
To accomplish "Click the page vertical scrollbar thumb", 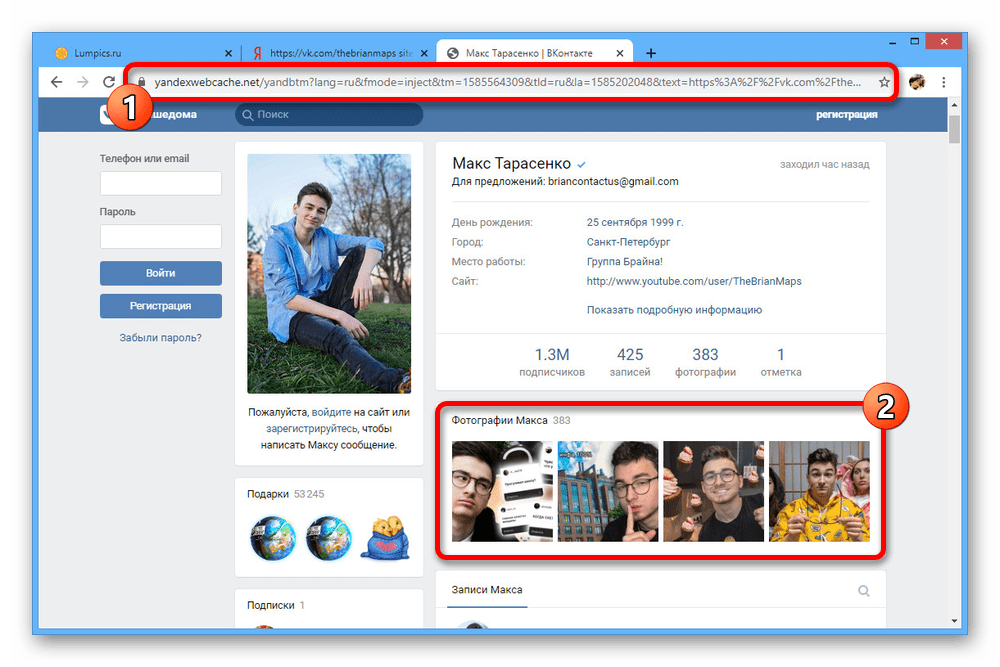I will click(954, 129).
